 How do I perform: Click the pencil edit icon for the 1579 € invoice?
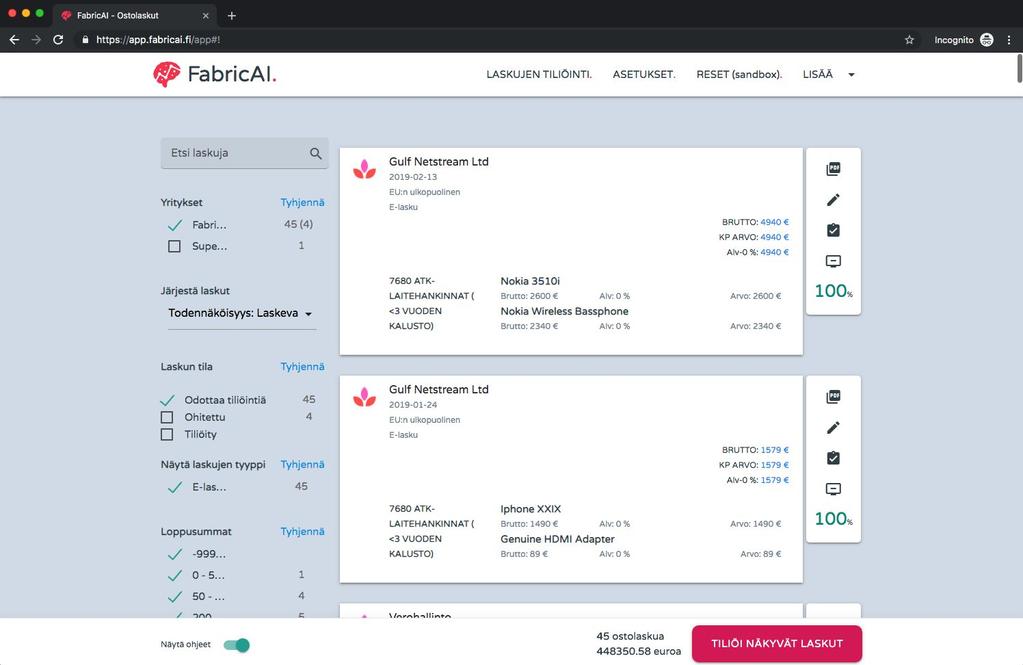(x=833, y=427)
